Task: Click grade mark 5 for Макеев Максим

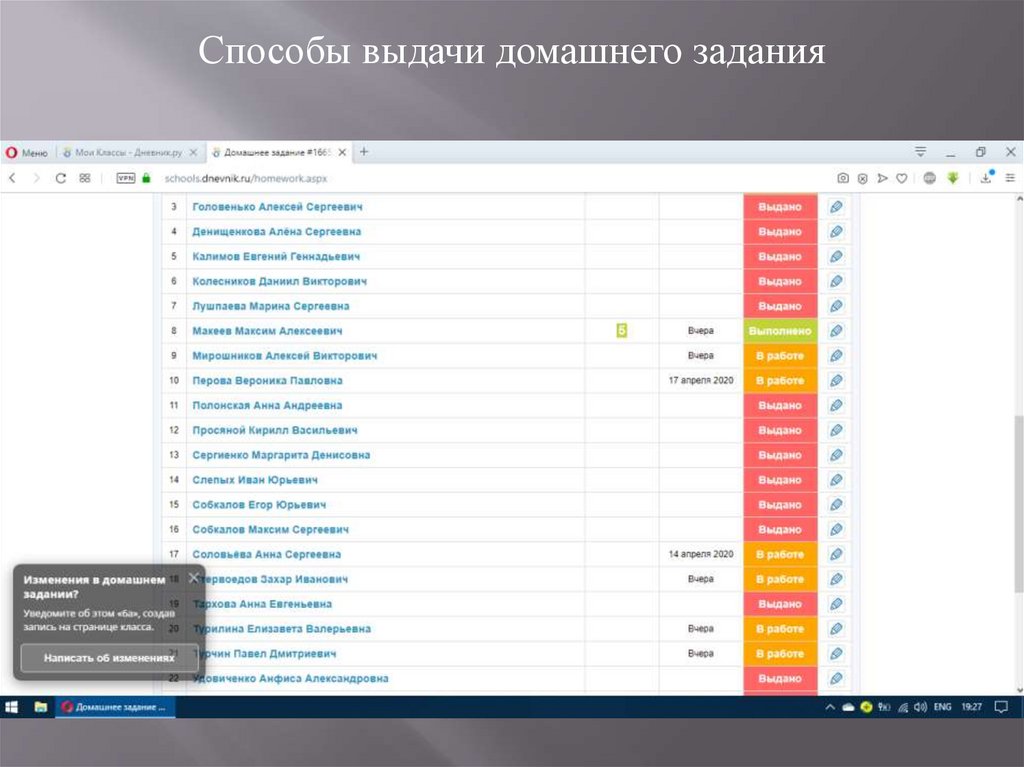Action: click(622, 331)
